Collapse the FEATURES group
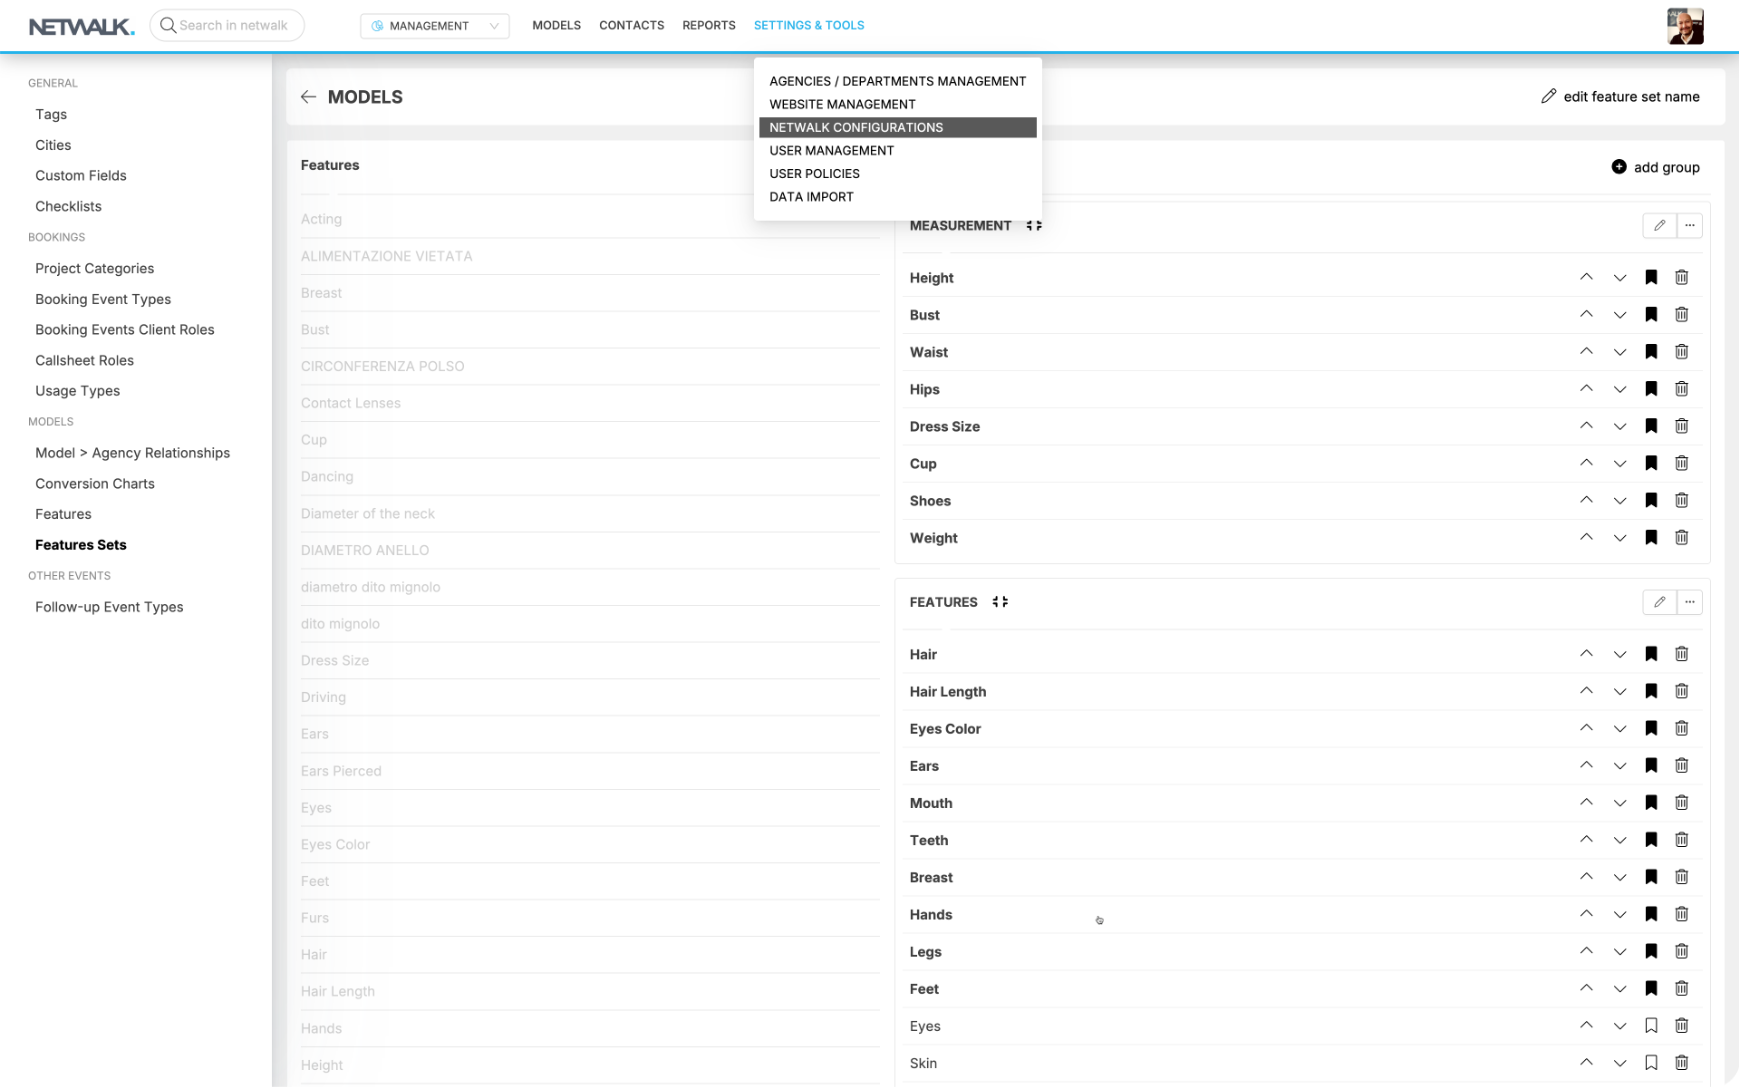The width and height of the screenshot is (1739, 1087). [x=1000, y=602]
